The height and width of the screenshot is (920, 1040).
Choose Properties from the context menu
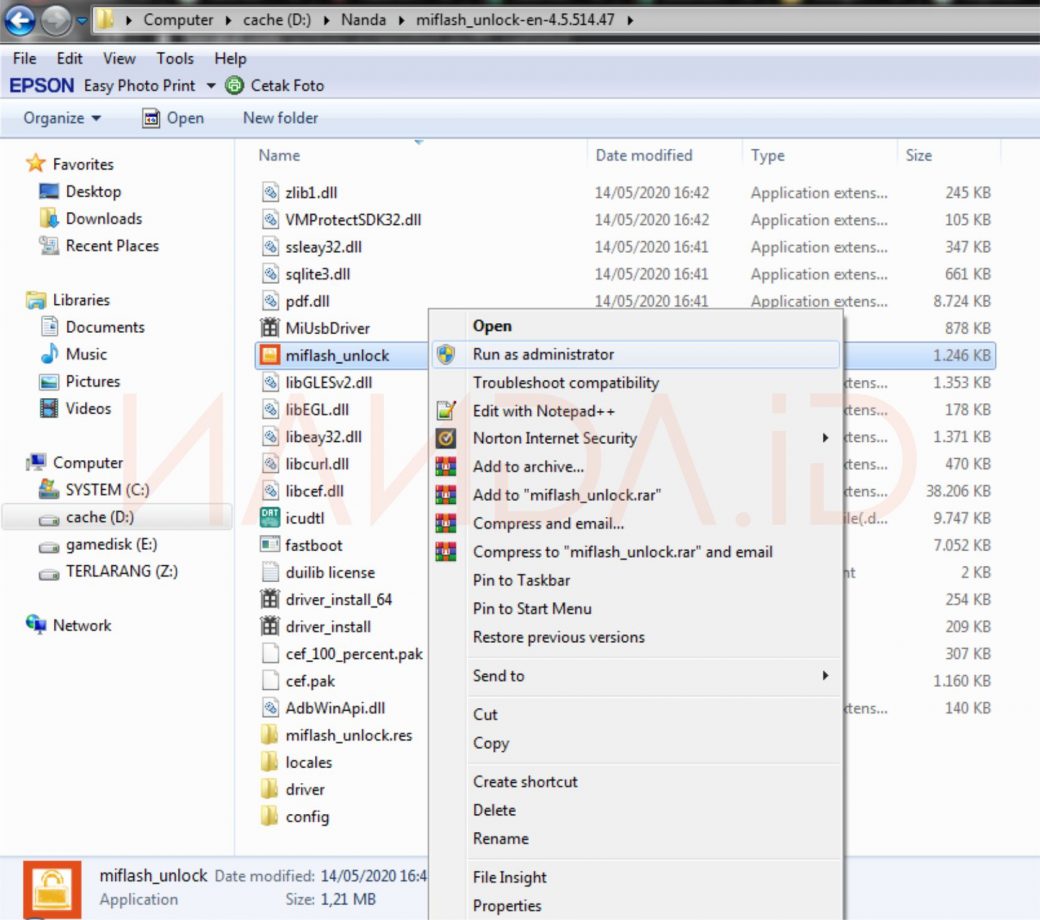point(507,905)
